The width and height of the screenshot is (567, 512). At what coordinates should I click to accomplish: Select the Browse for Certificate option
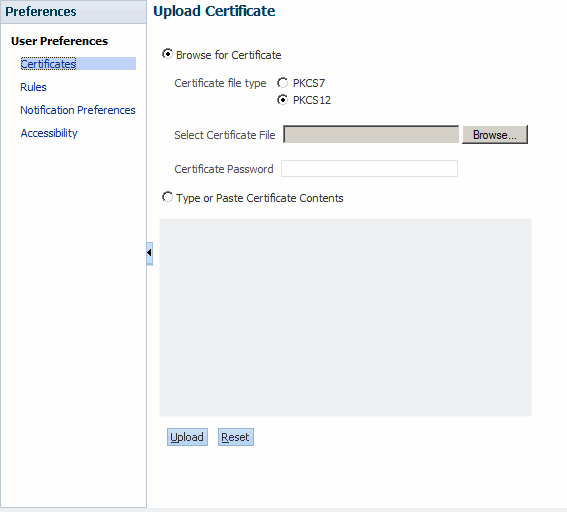coord(167,54)
